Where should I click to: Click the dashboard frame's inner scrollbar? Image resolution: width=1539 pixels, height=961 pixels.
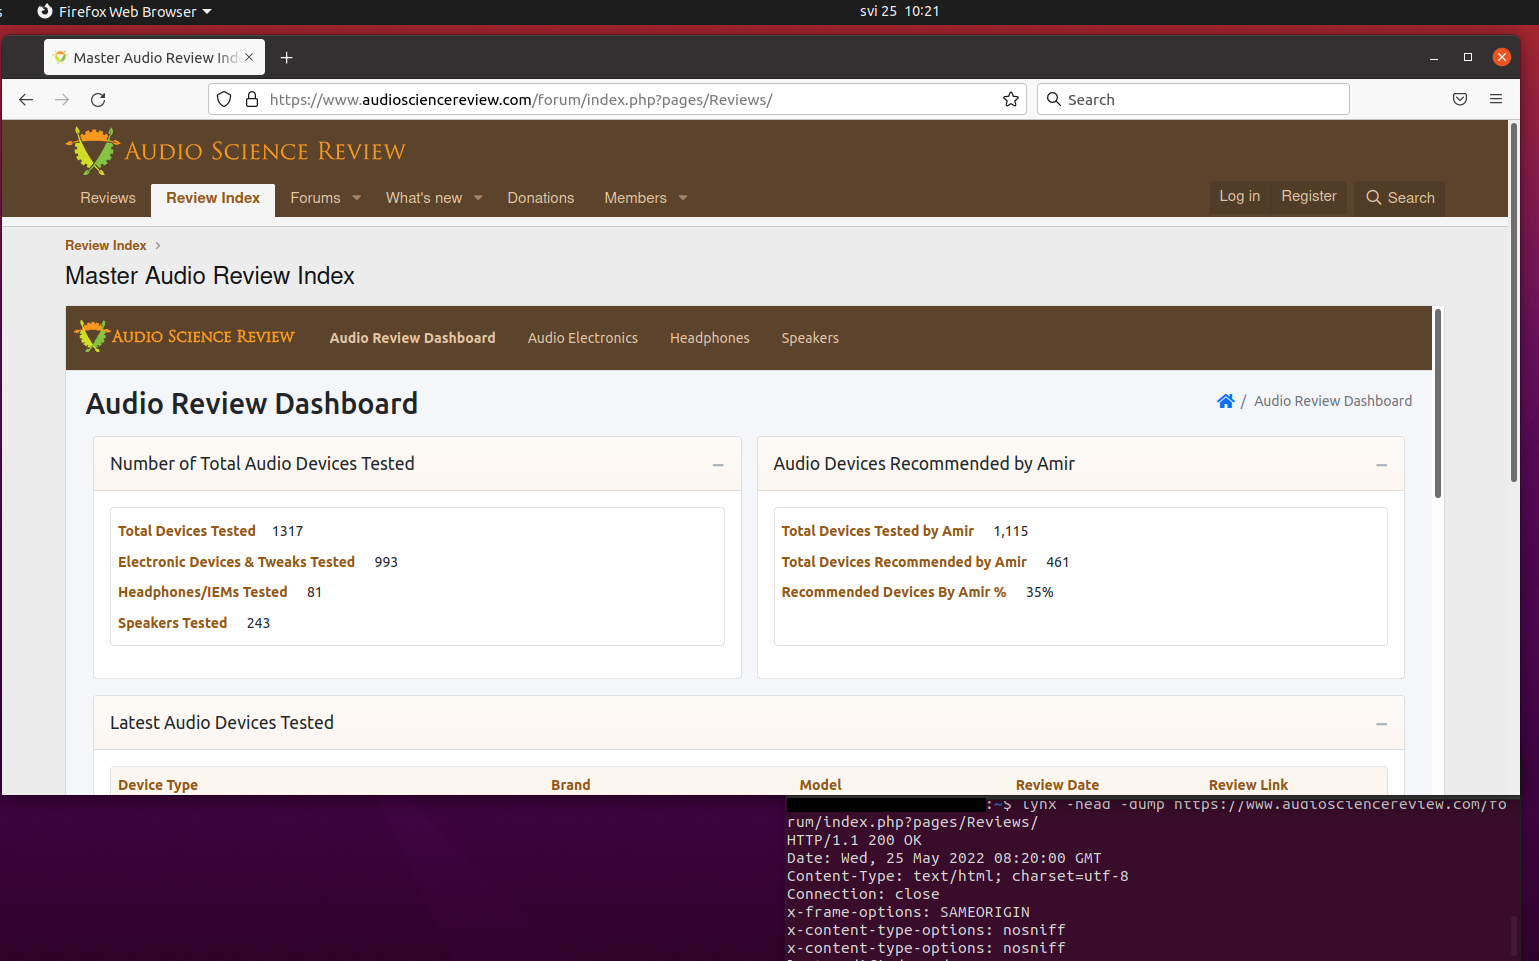click(x=1438, y=403)
